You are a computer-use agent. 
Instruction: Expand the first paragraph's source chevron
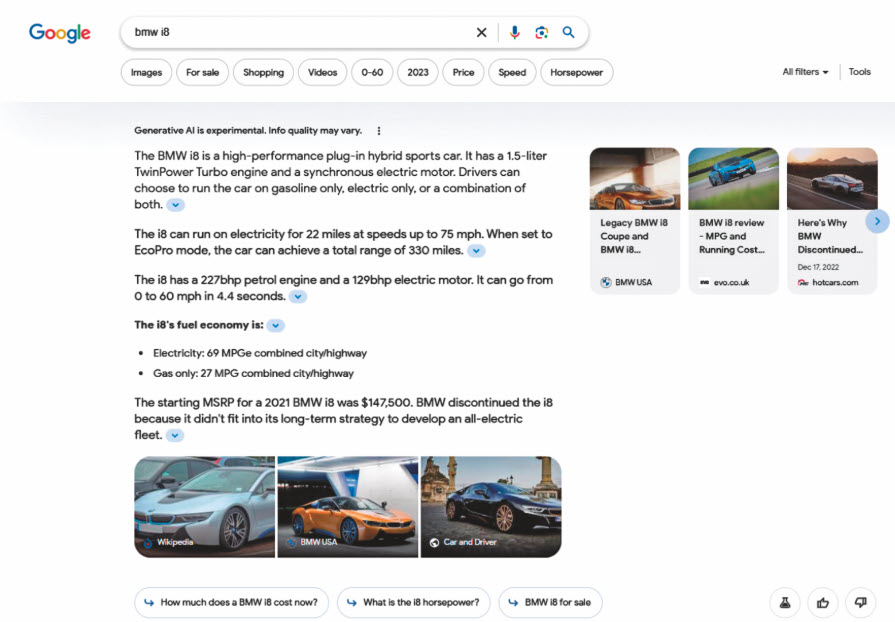[175, 205]
